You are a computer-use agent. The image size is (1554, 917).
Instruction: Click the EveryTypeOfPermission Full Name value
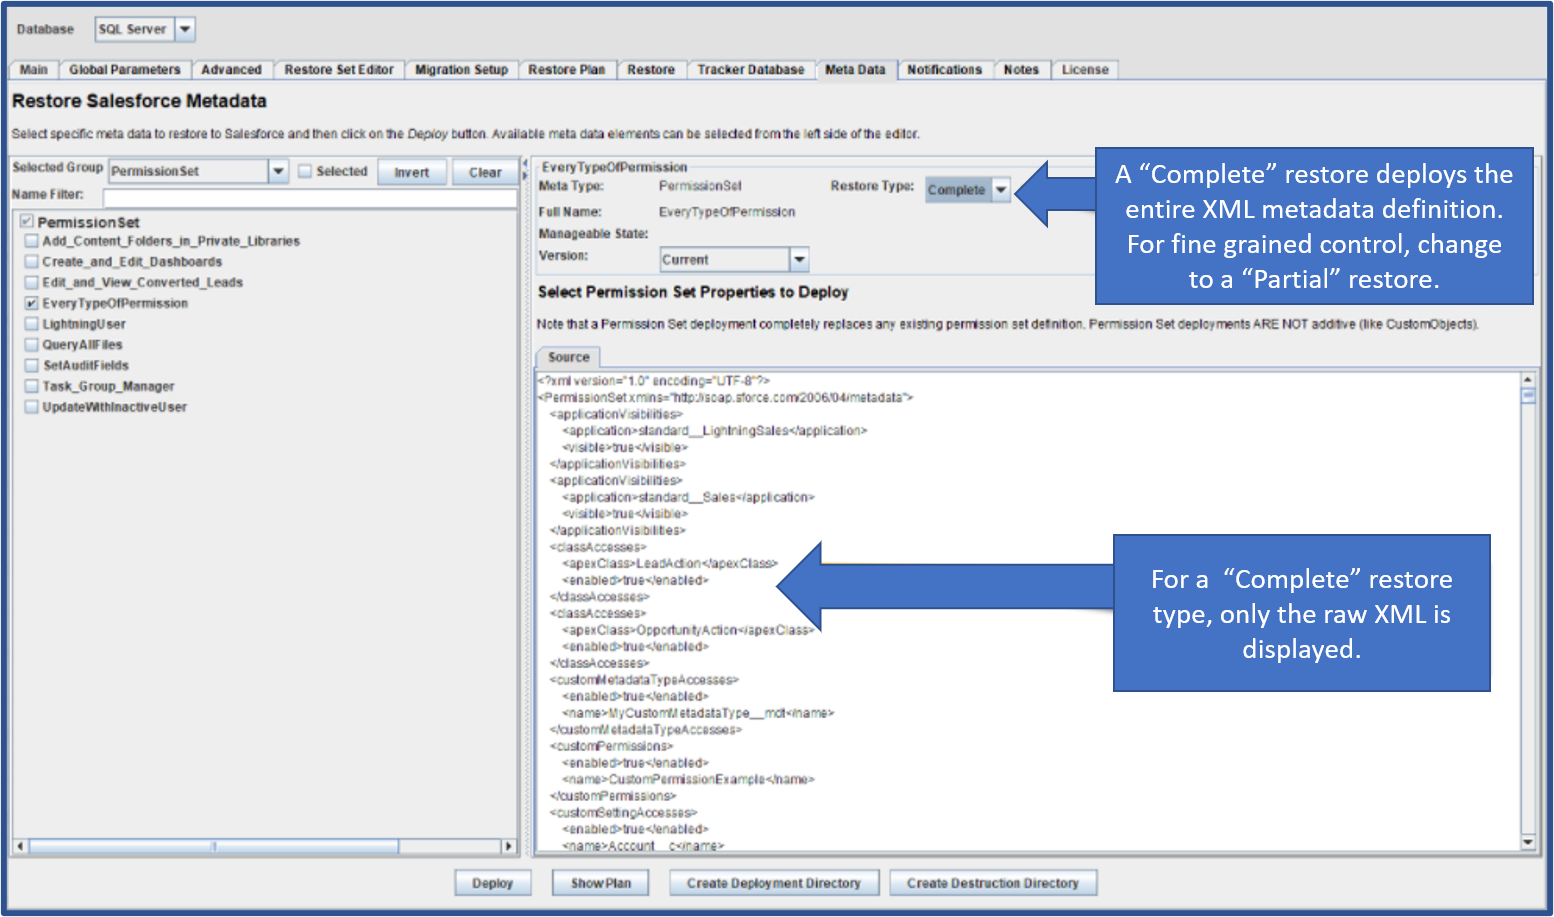[x=727, y=212]
